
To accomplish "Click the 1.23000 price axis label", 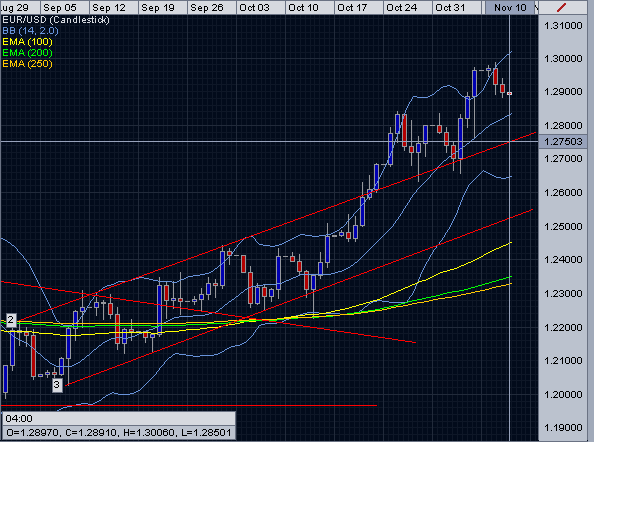I will pyautogui.click(x=563, y=294).
